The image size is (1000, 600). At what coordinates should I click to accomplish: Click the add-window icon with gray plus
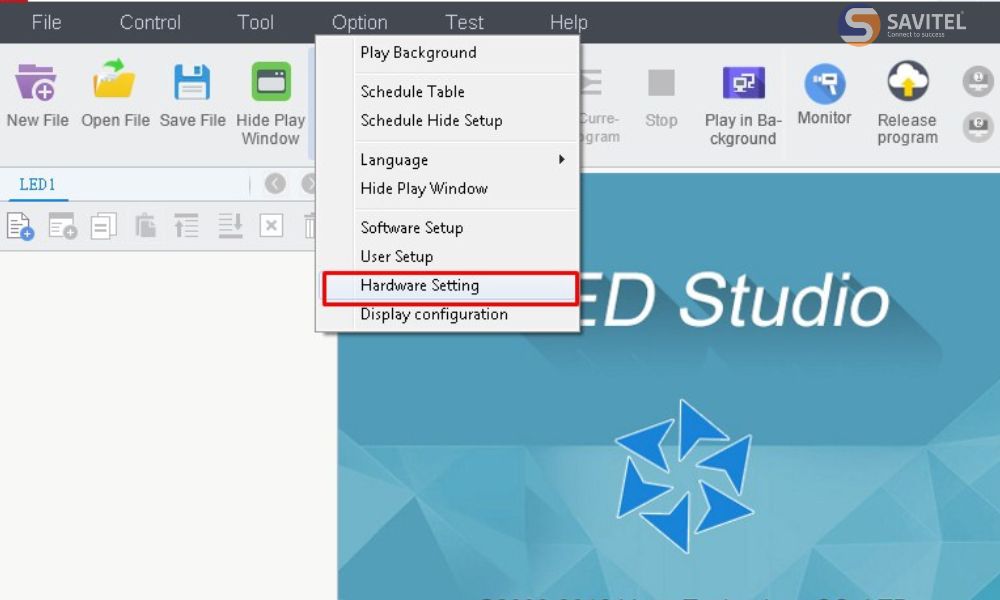click(x=62, y=226)
